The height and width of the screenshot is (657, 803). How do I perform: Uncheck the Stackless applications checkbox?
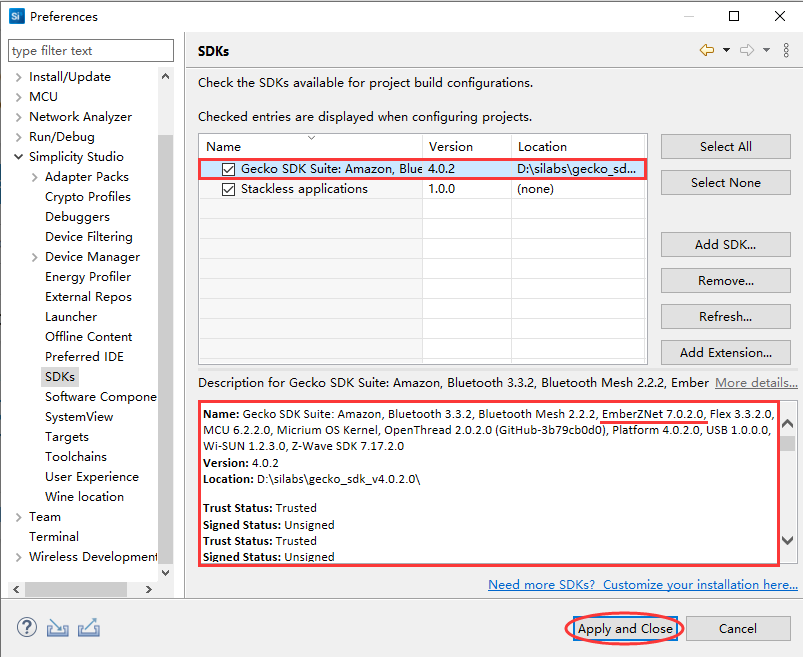point(228,189)
